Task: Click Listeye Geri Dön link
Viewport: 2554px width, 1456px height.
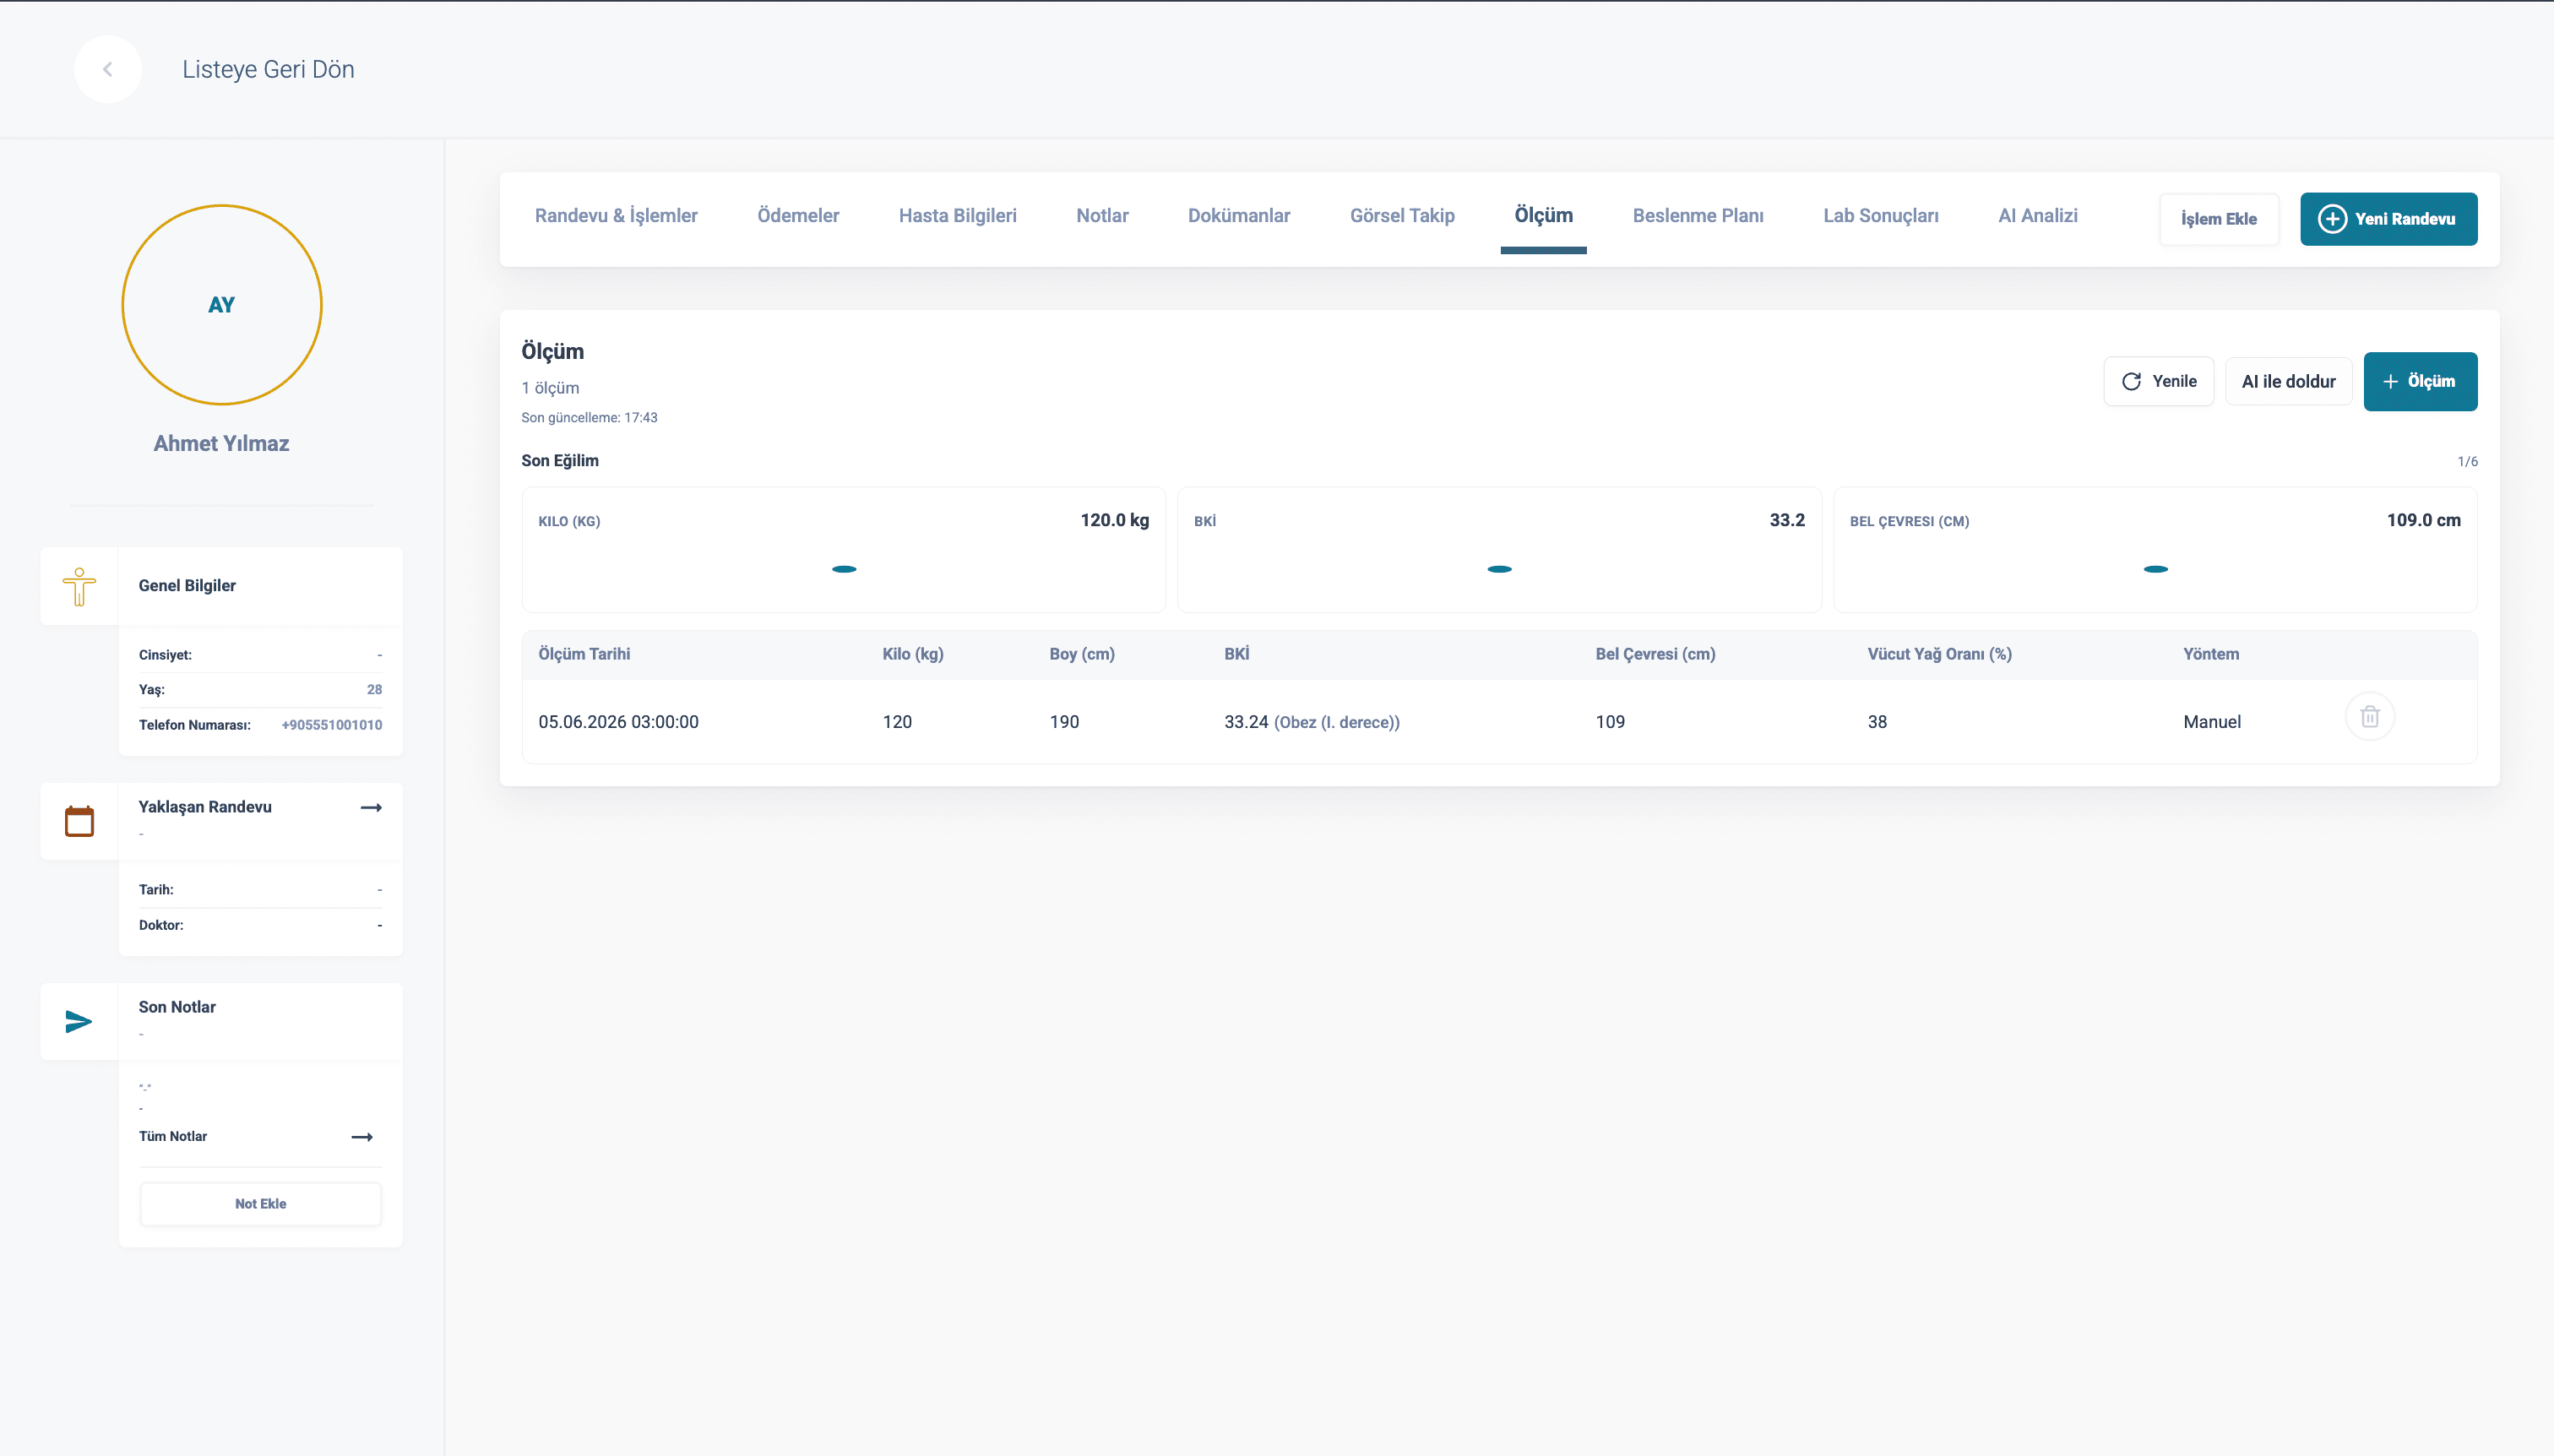Action: click(x=268, y=69)
